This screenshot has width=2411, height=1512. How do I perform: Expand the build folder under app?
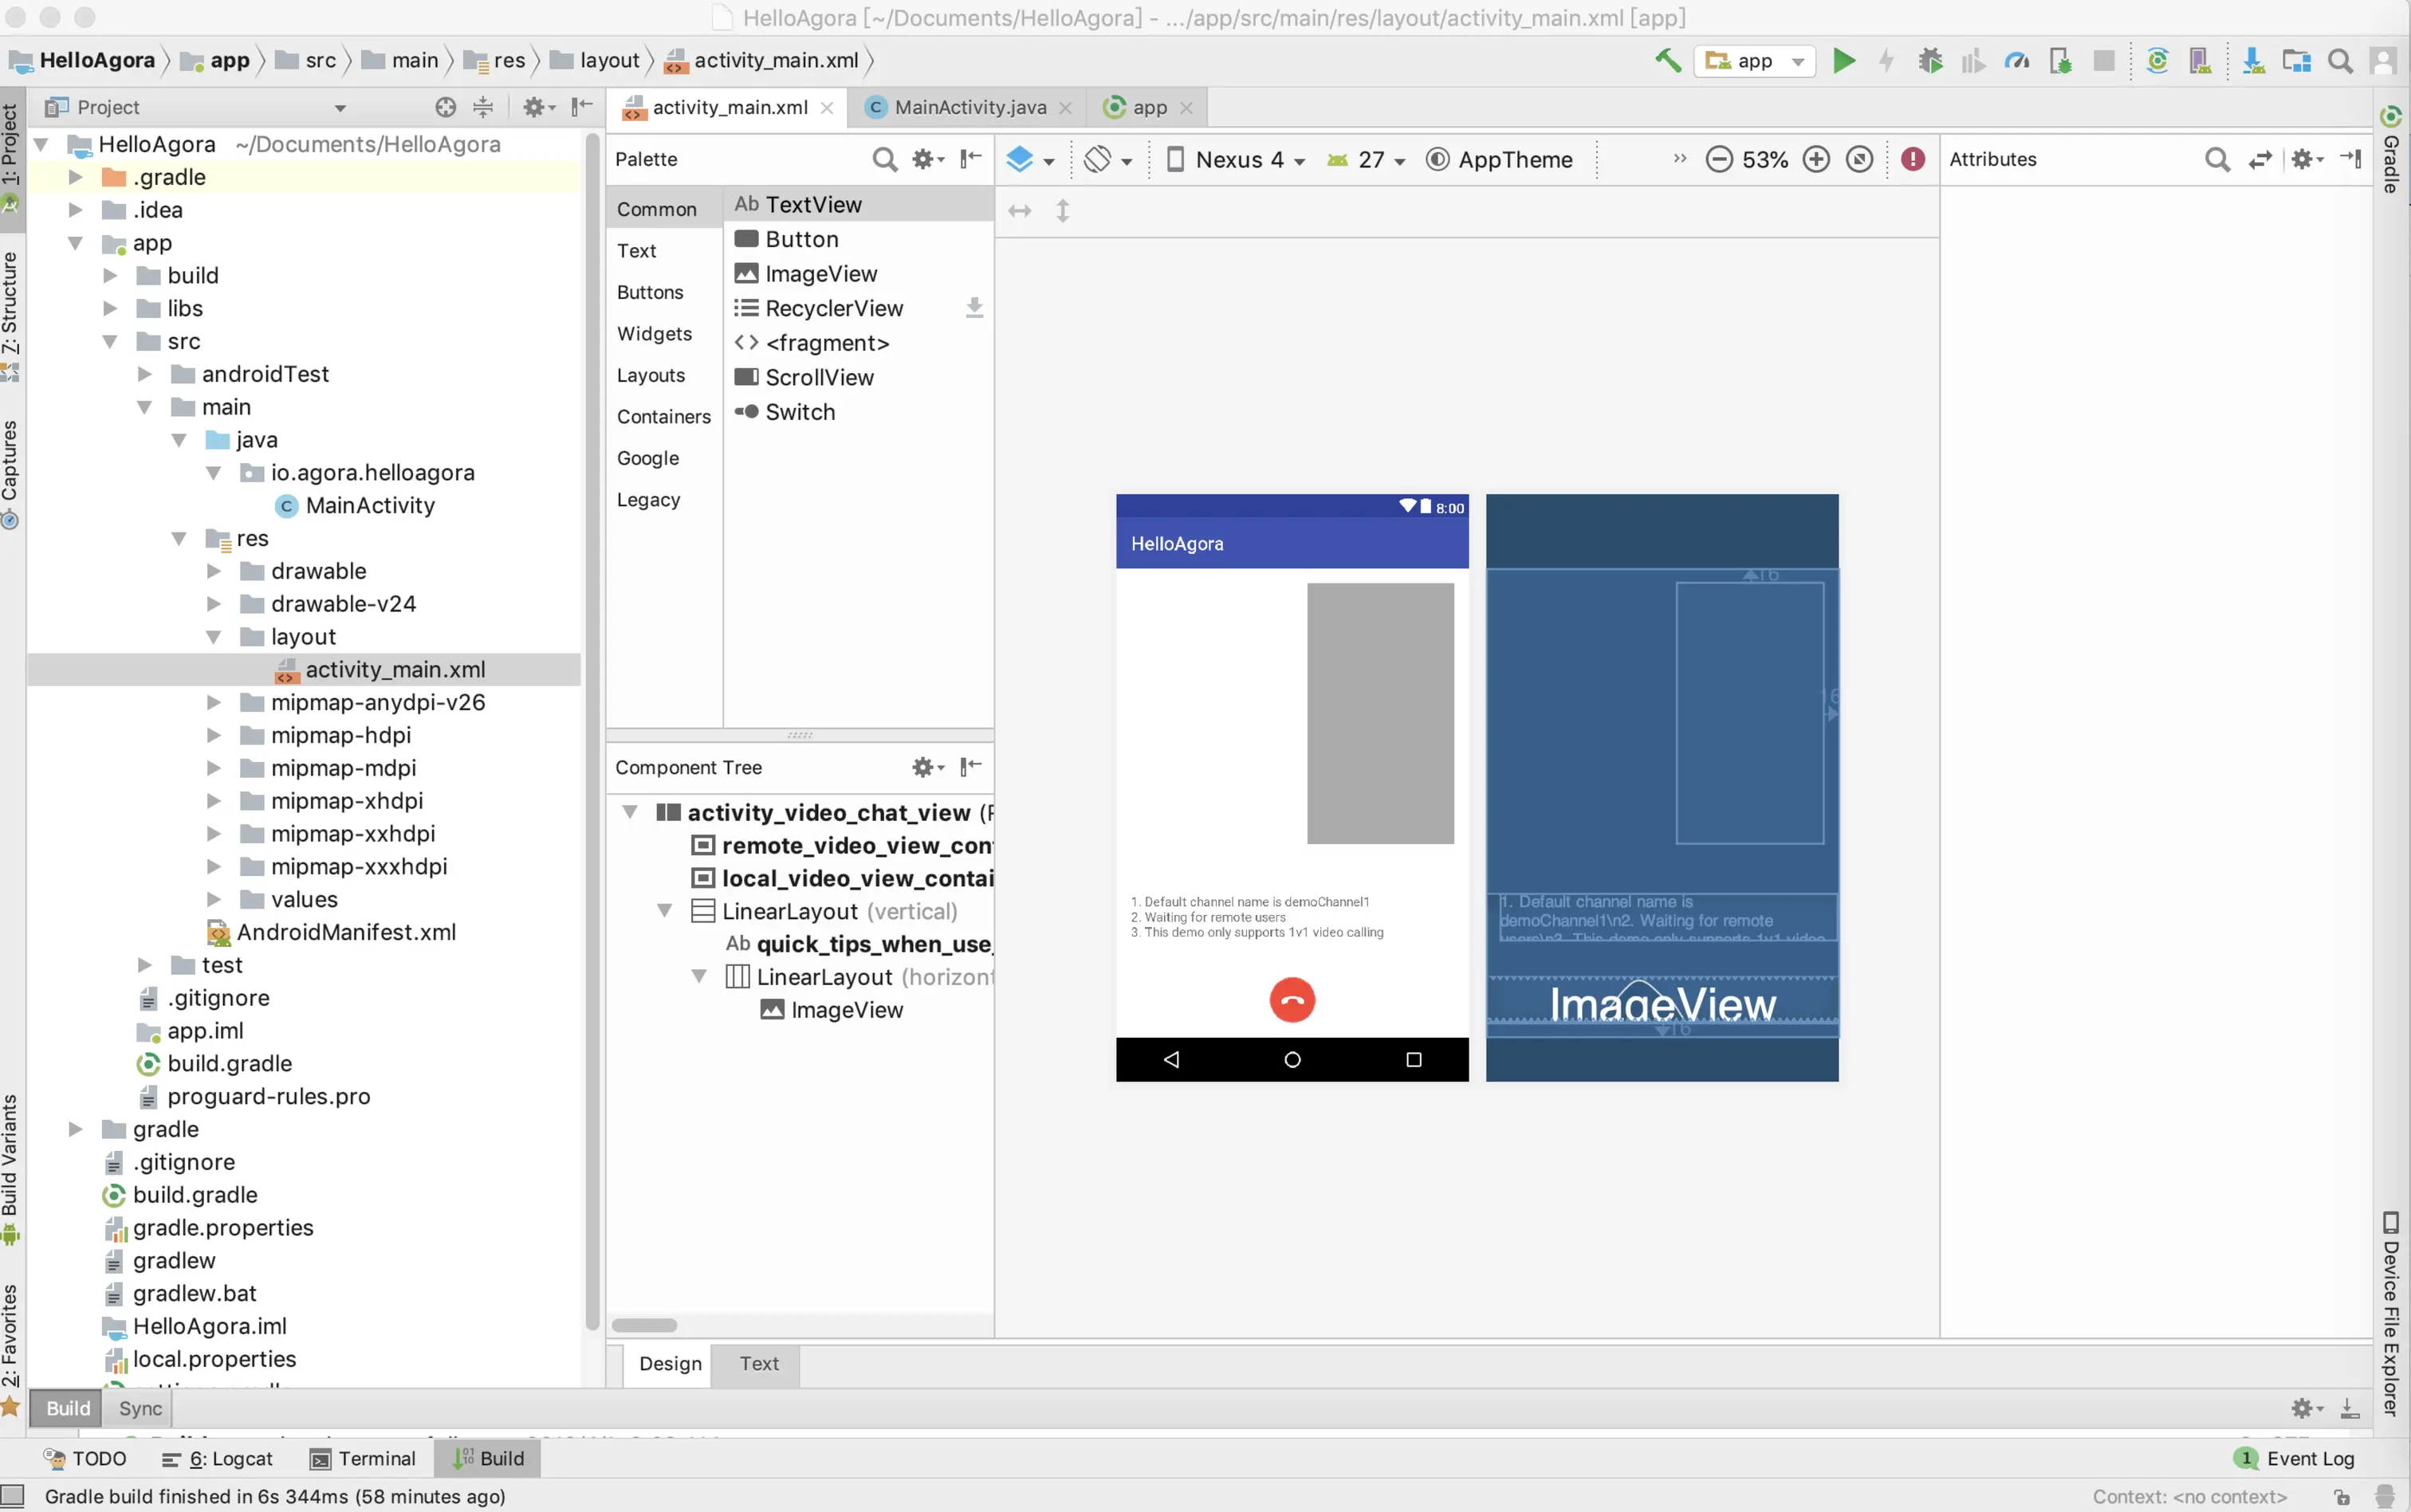point(110,275)
